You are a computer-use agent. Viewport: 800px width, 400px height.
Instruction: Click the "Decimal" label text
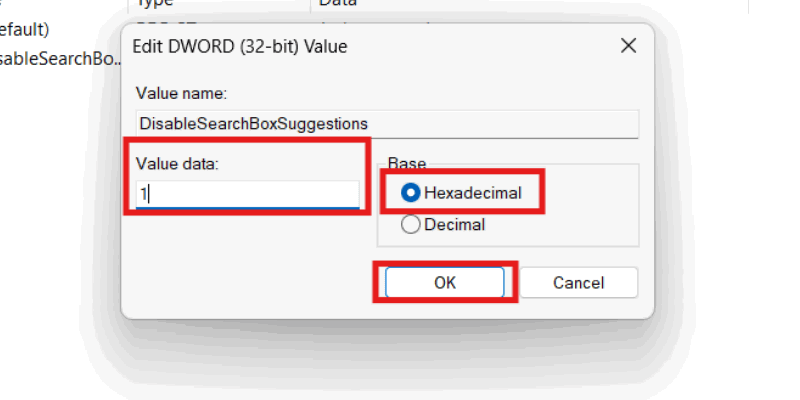tap(454, 225)
